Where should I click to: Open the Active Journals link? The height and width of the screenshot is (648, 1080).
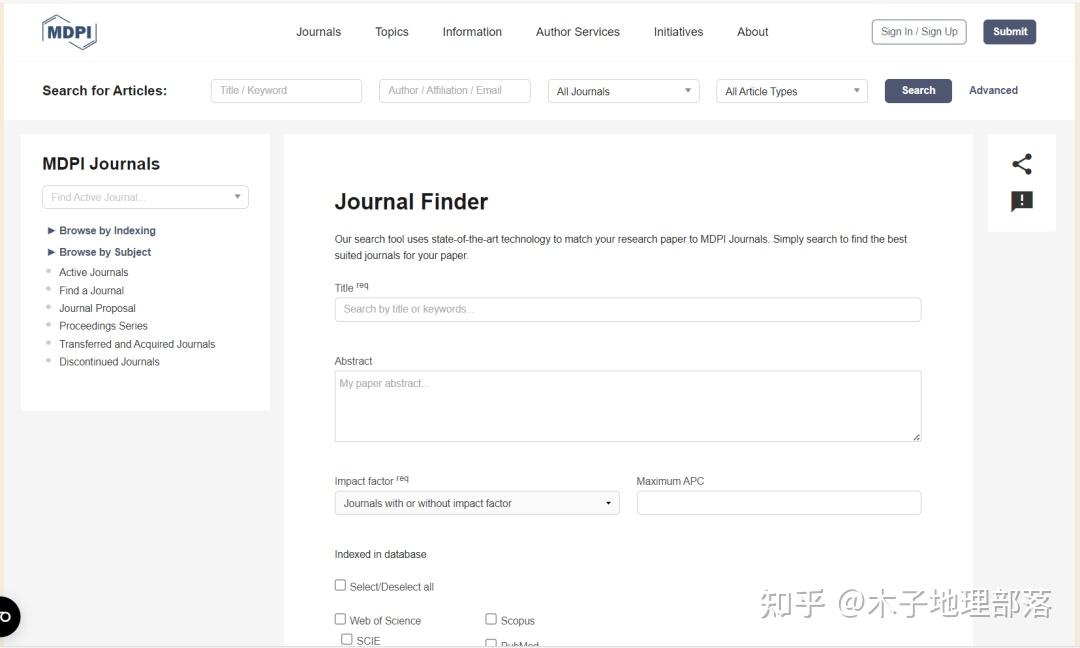click(x=94, y=272)
